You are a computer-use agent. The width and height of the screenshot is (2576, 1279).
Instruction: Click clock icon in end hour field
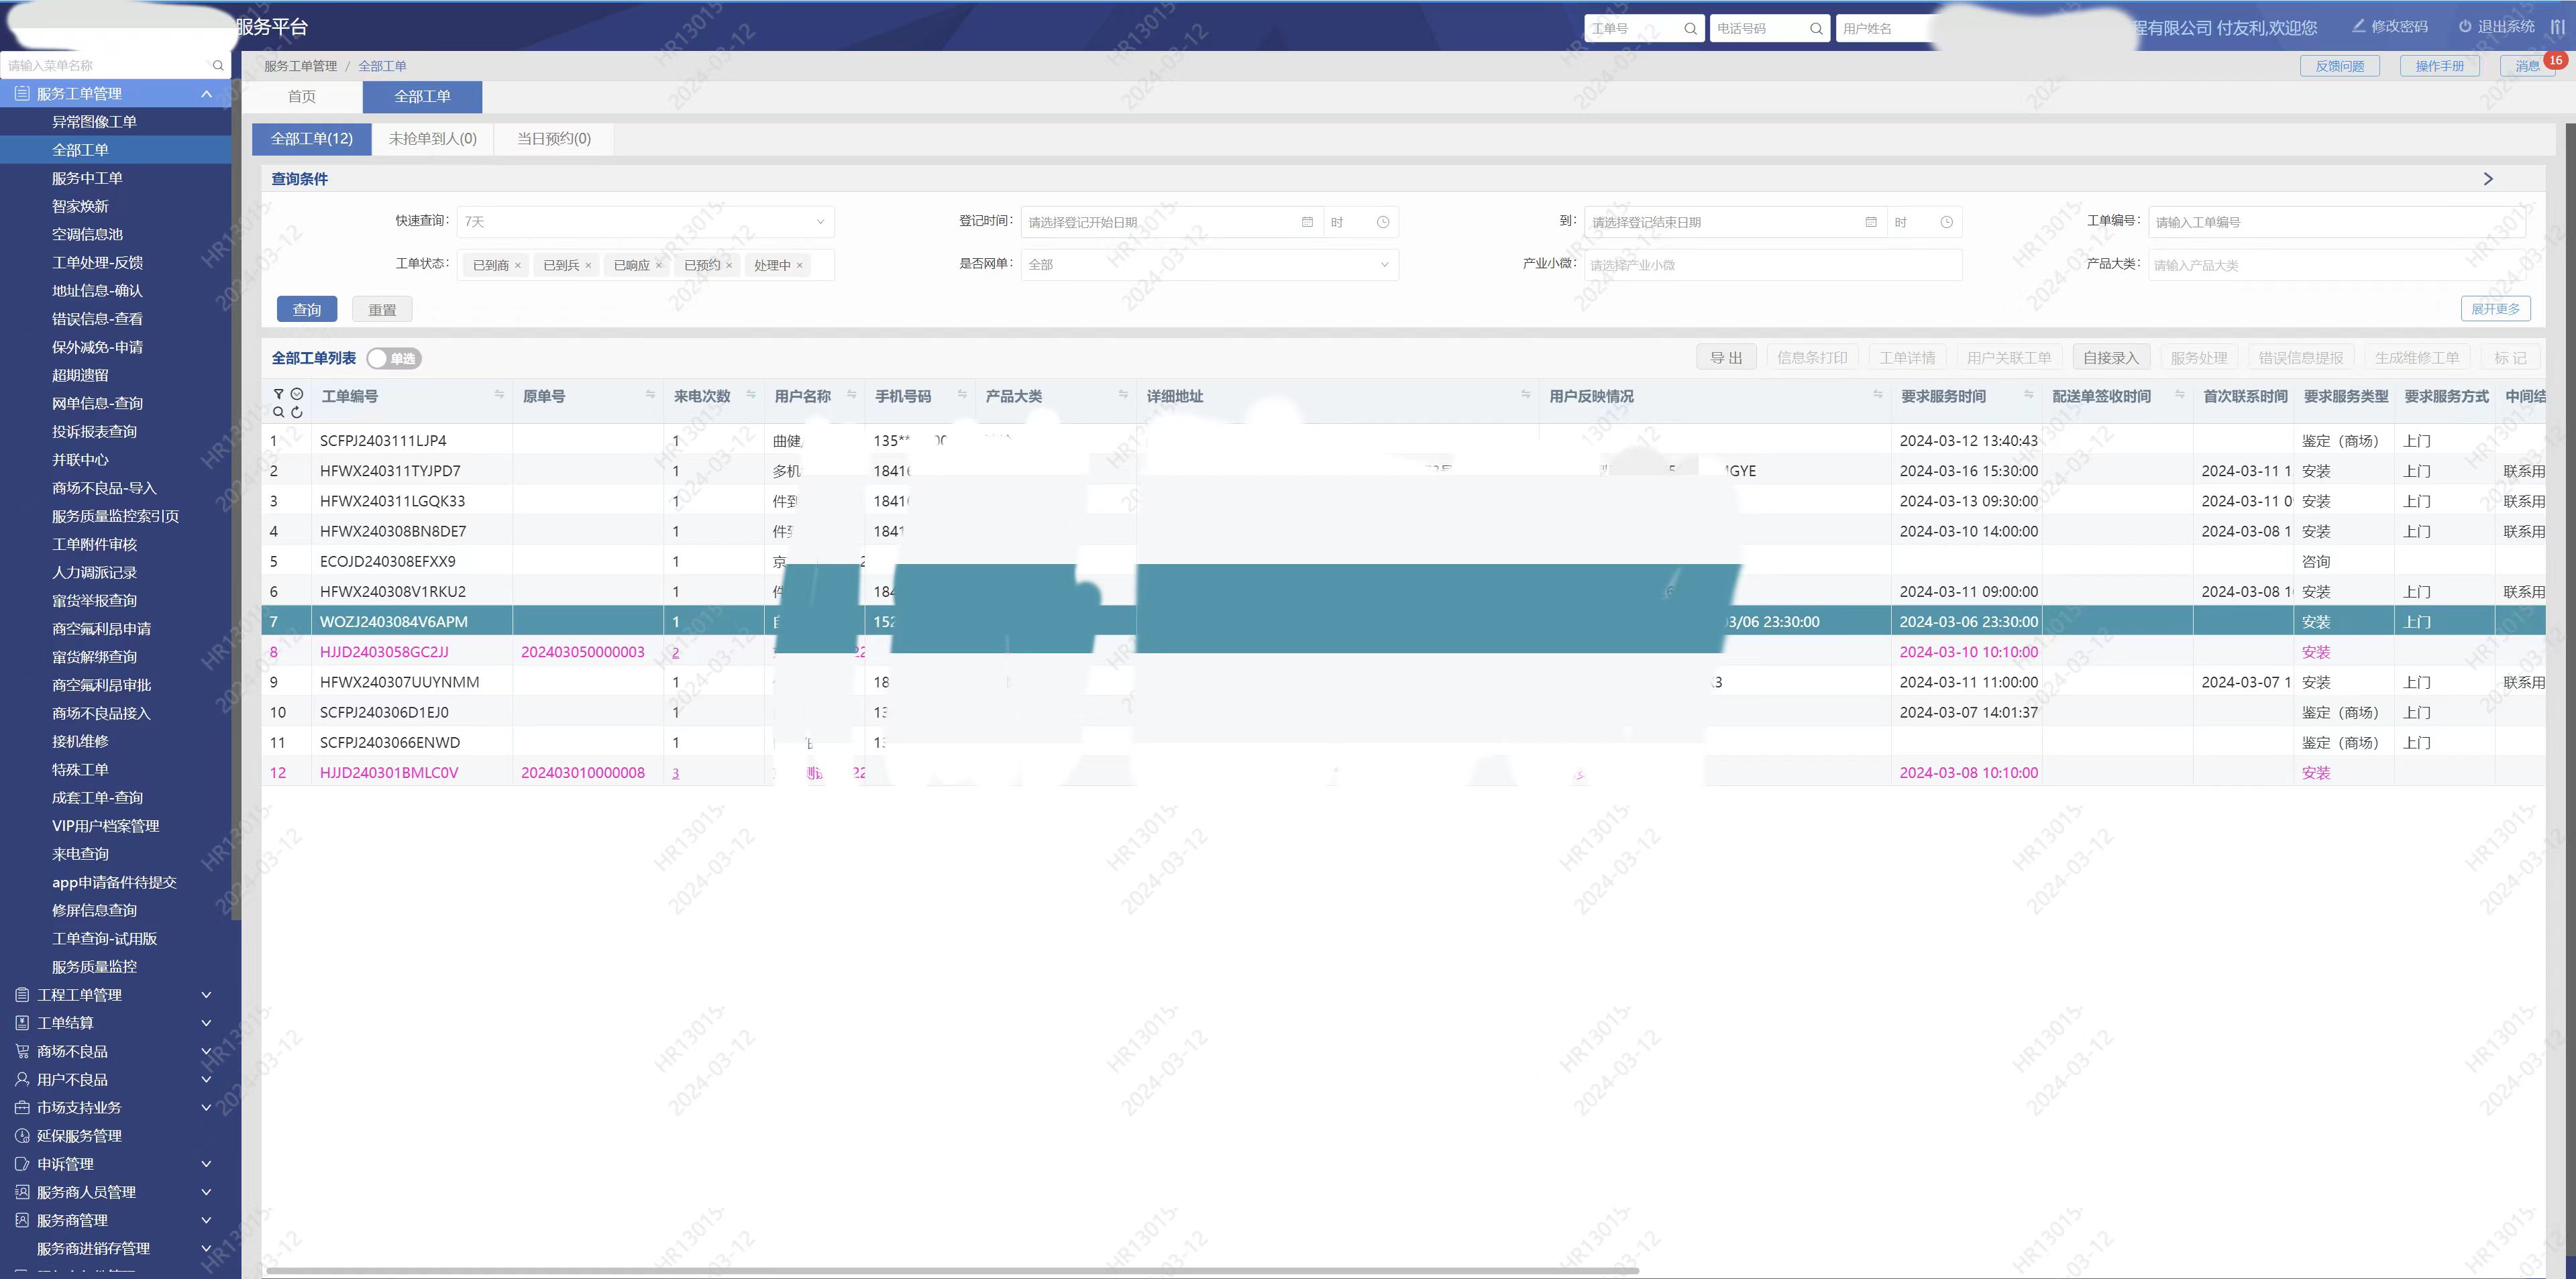[x=1946, y=222]
